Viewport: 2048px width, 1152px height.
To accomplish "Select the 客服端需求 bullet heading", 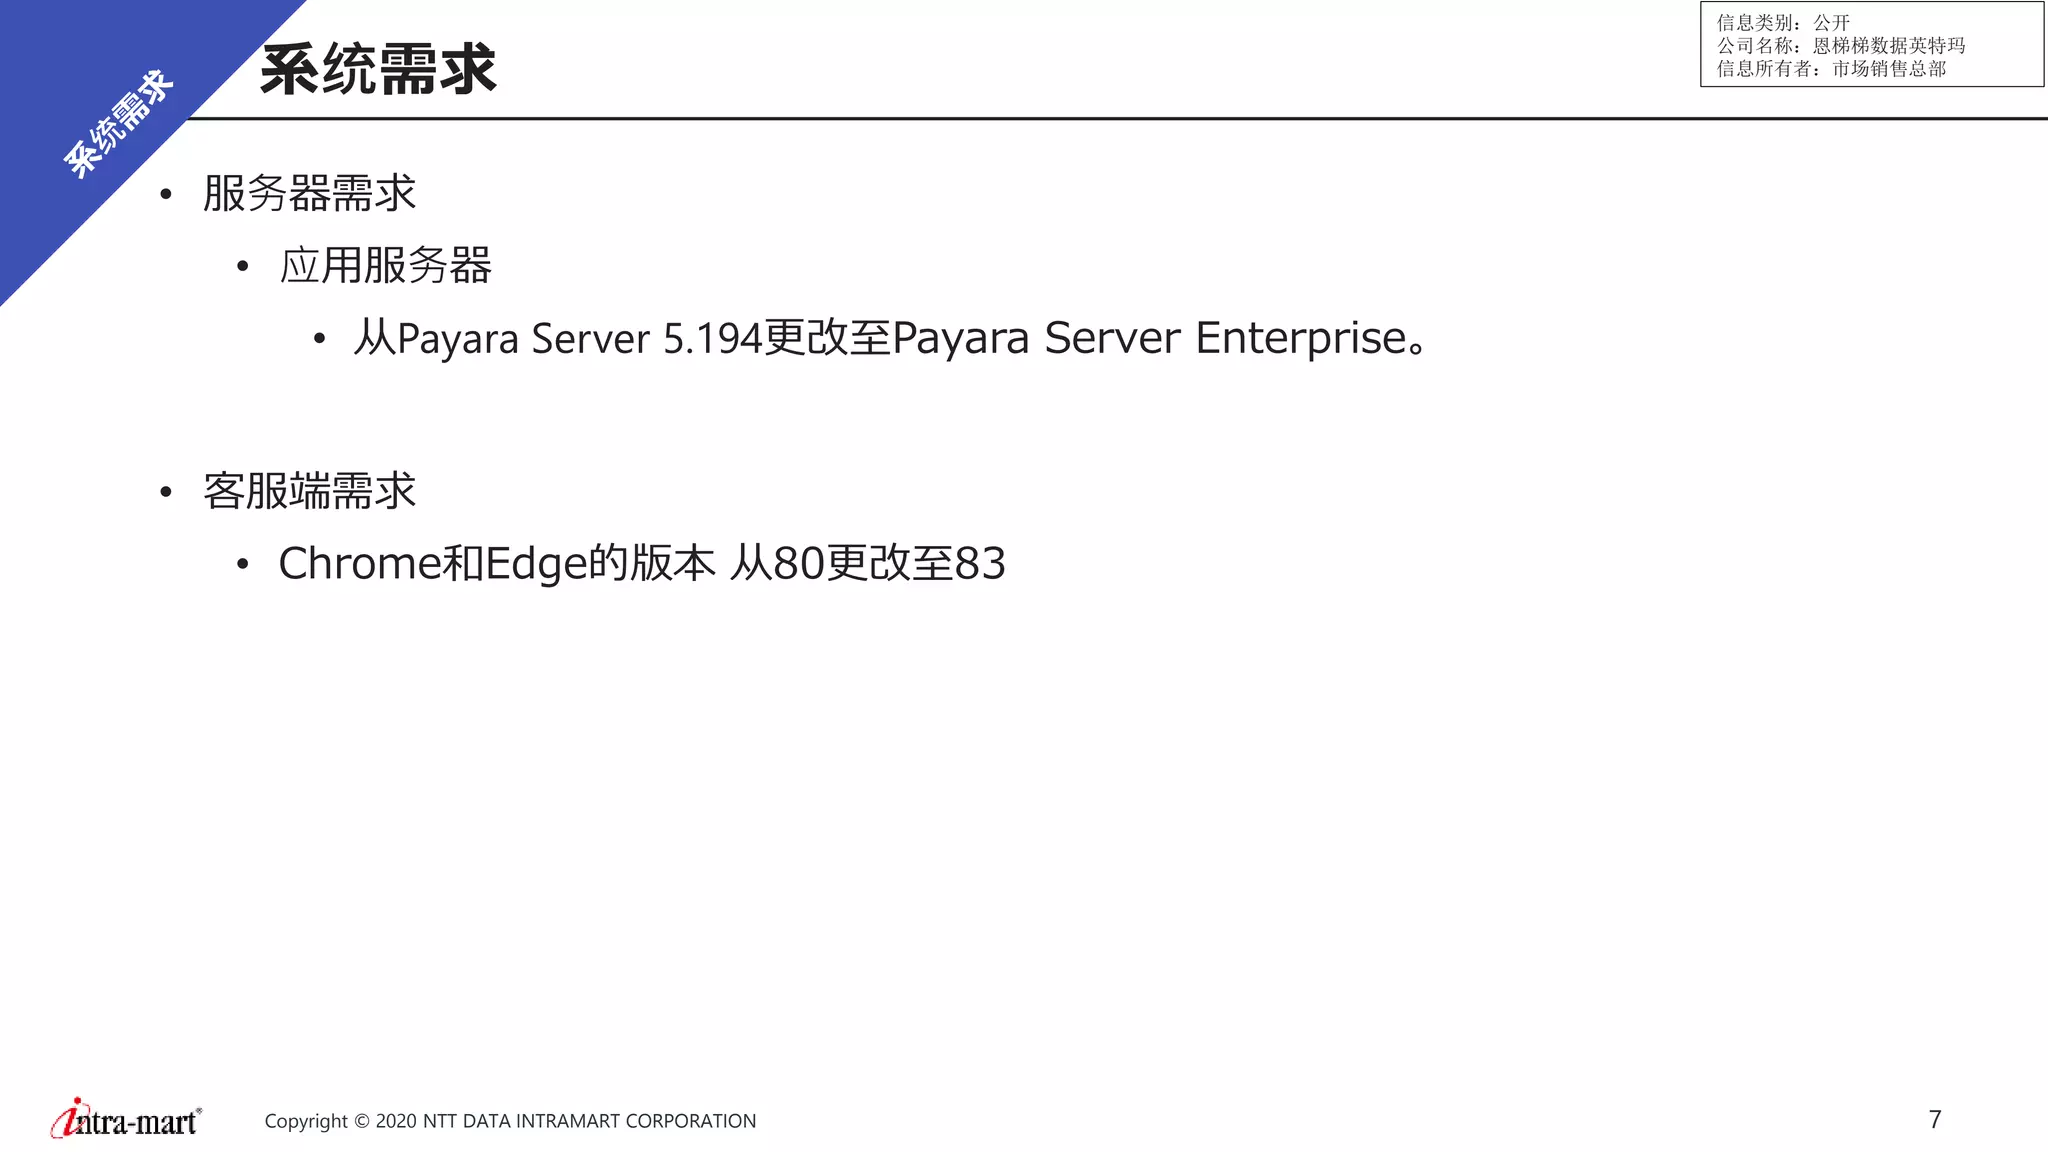I will coord(309,491).
